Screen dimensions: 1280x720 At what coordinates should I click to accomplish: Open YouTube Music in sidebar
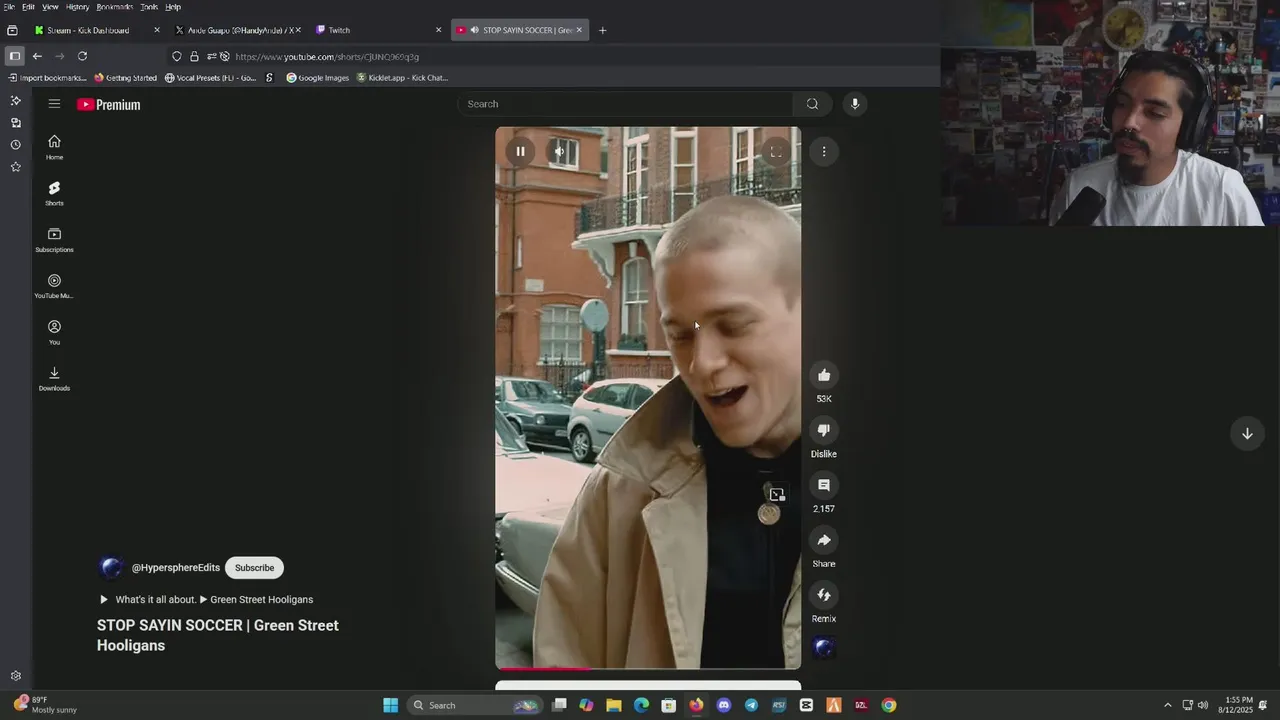pyautogui.click(x=54, y=286)
